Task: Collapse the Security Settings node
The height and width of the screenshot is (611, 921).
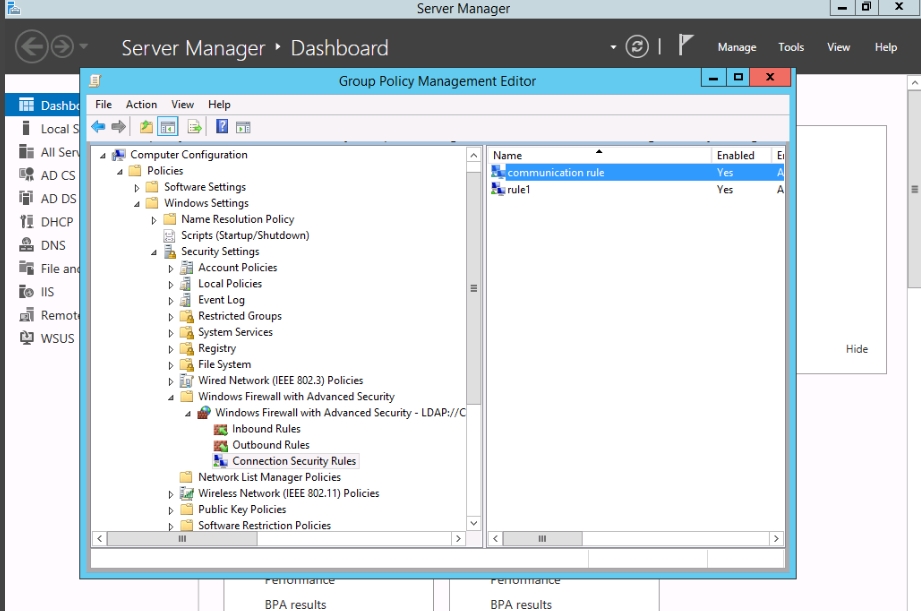Action: (154, 253)
